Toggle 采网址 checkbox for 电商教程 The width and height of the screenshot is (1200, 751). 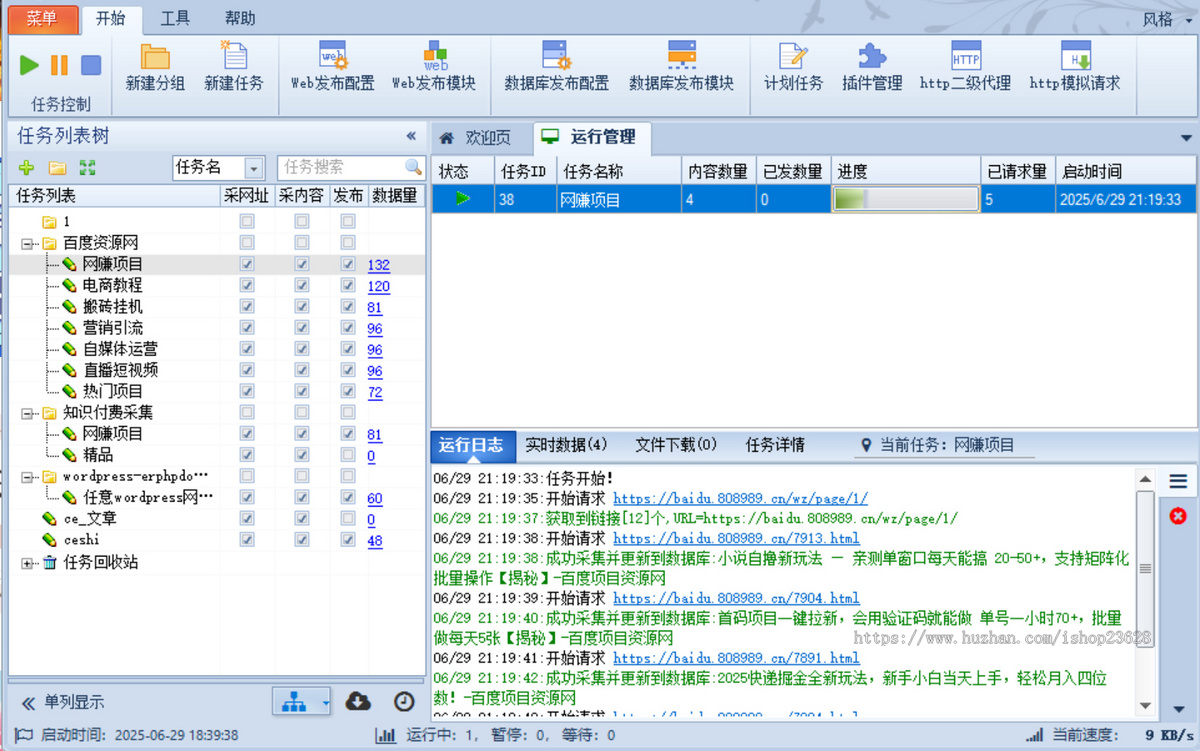(247, 285)
